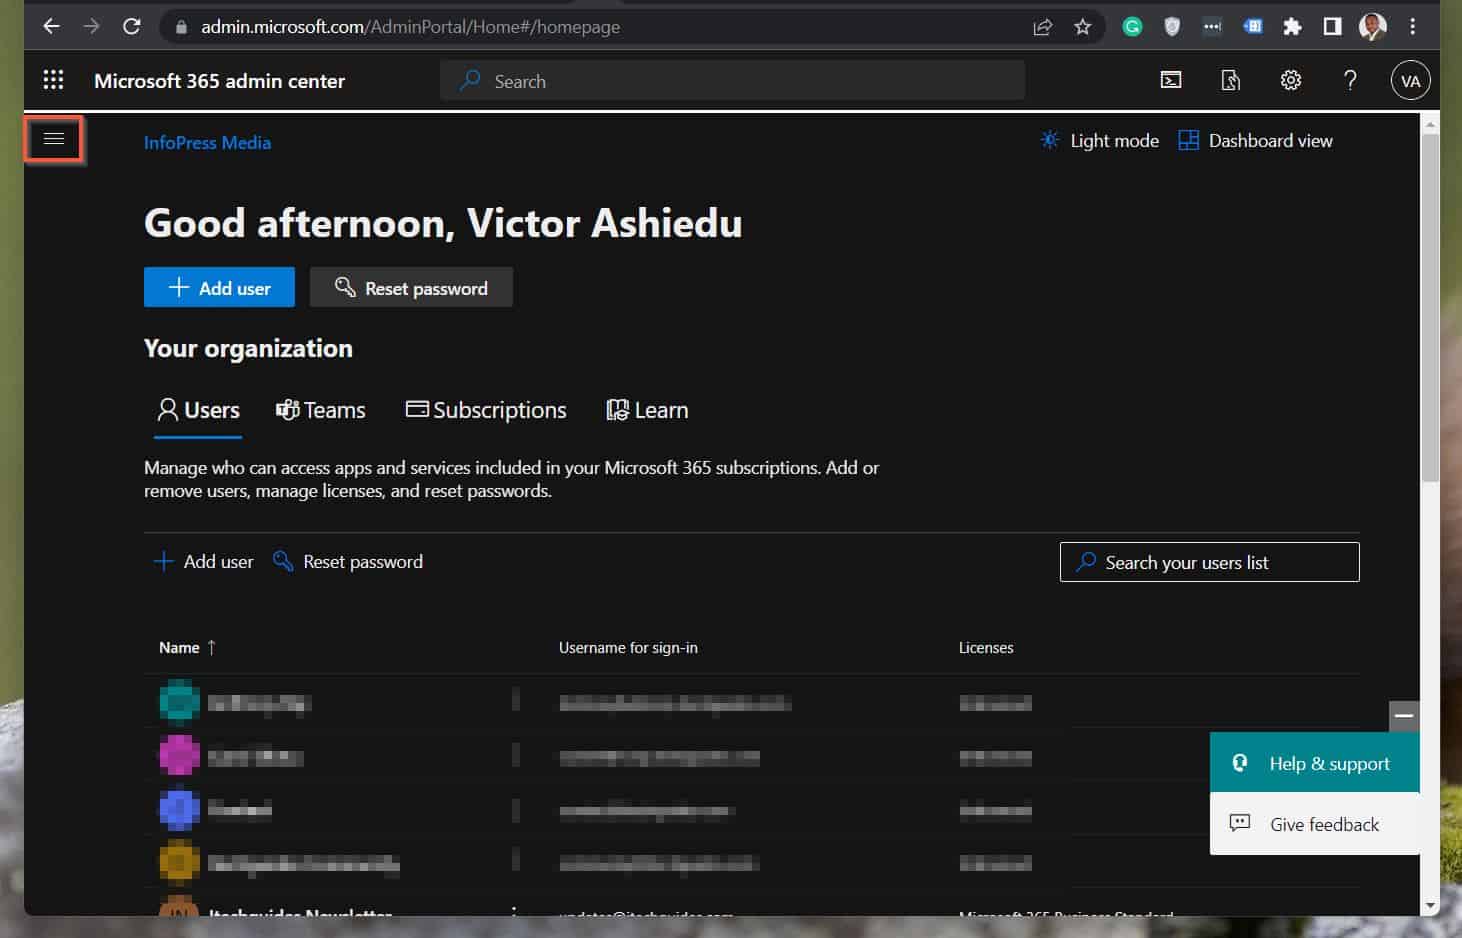Open the InfoPress Media organization link
Viewport: 1462px width, 938px height.
coord(207,142)
